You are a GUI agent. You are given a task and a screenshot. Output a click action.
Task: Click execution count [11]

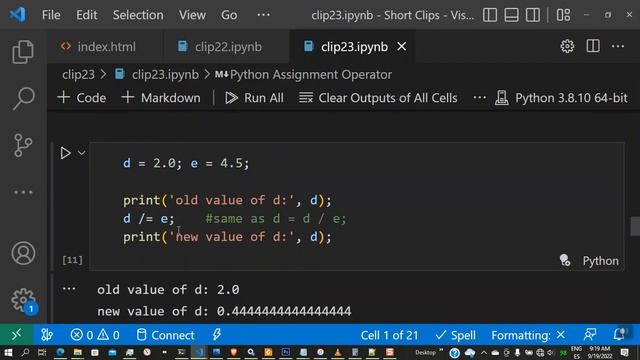point(72,260)
